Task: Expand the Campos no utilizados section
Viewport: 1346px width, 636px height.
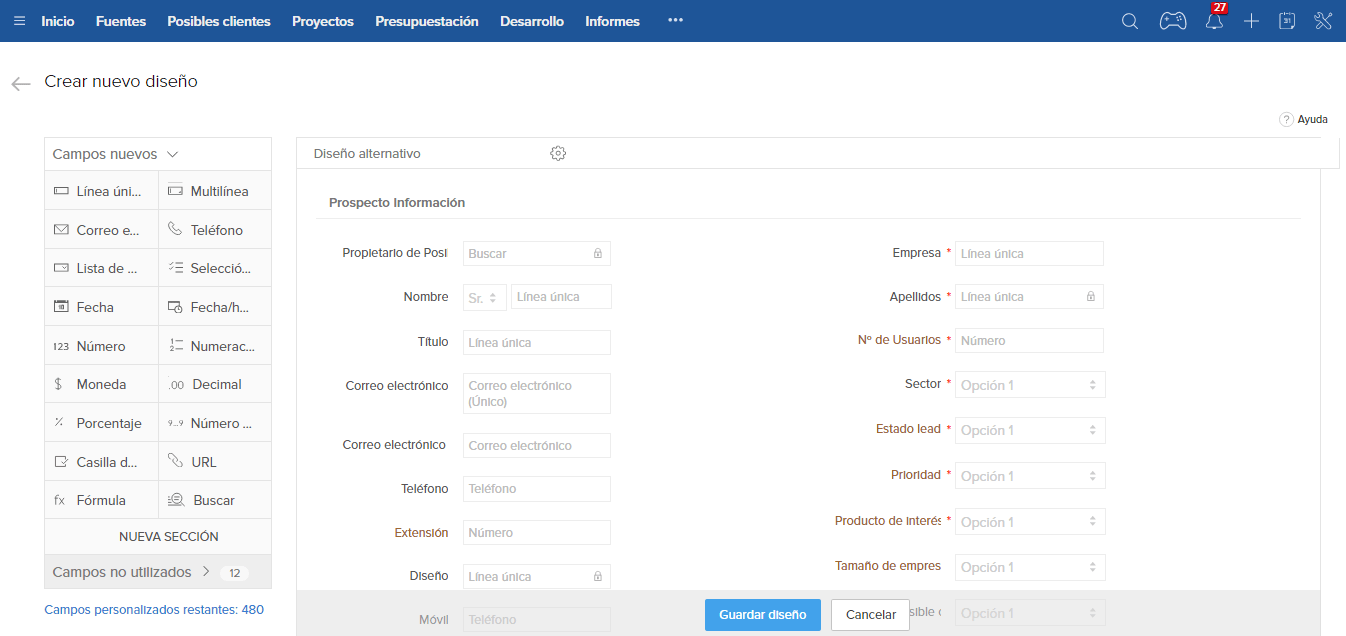Action: (x=130, y=572)
